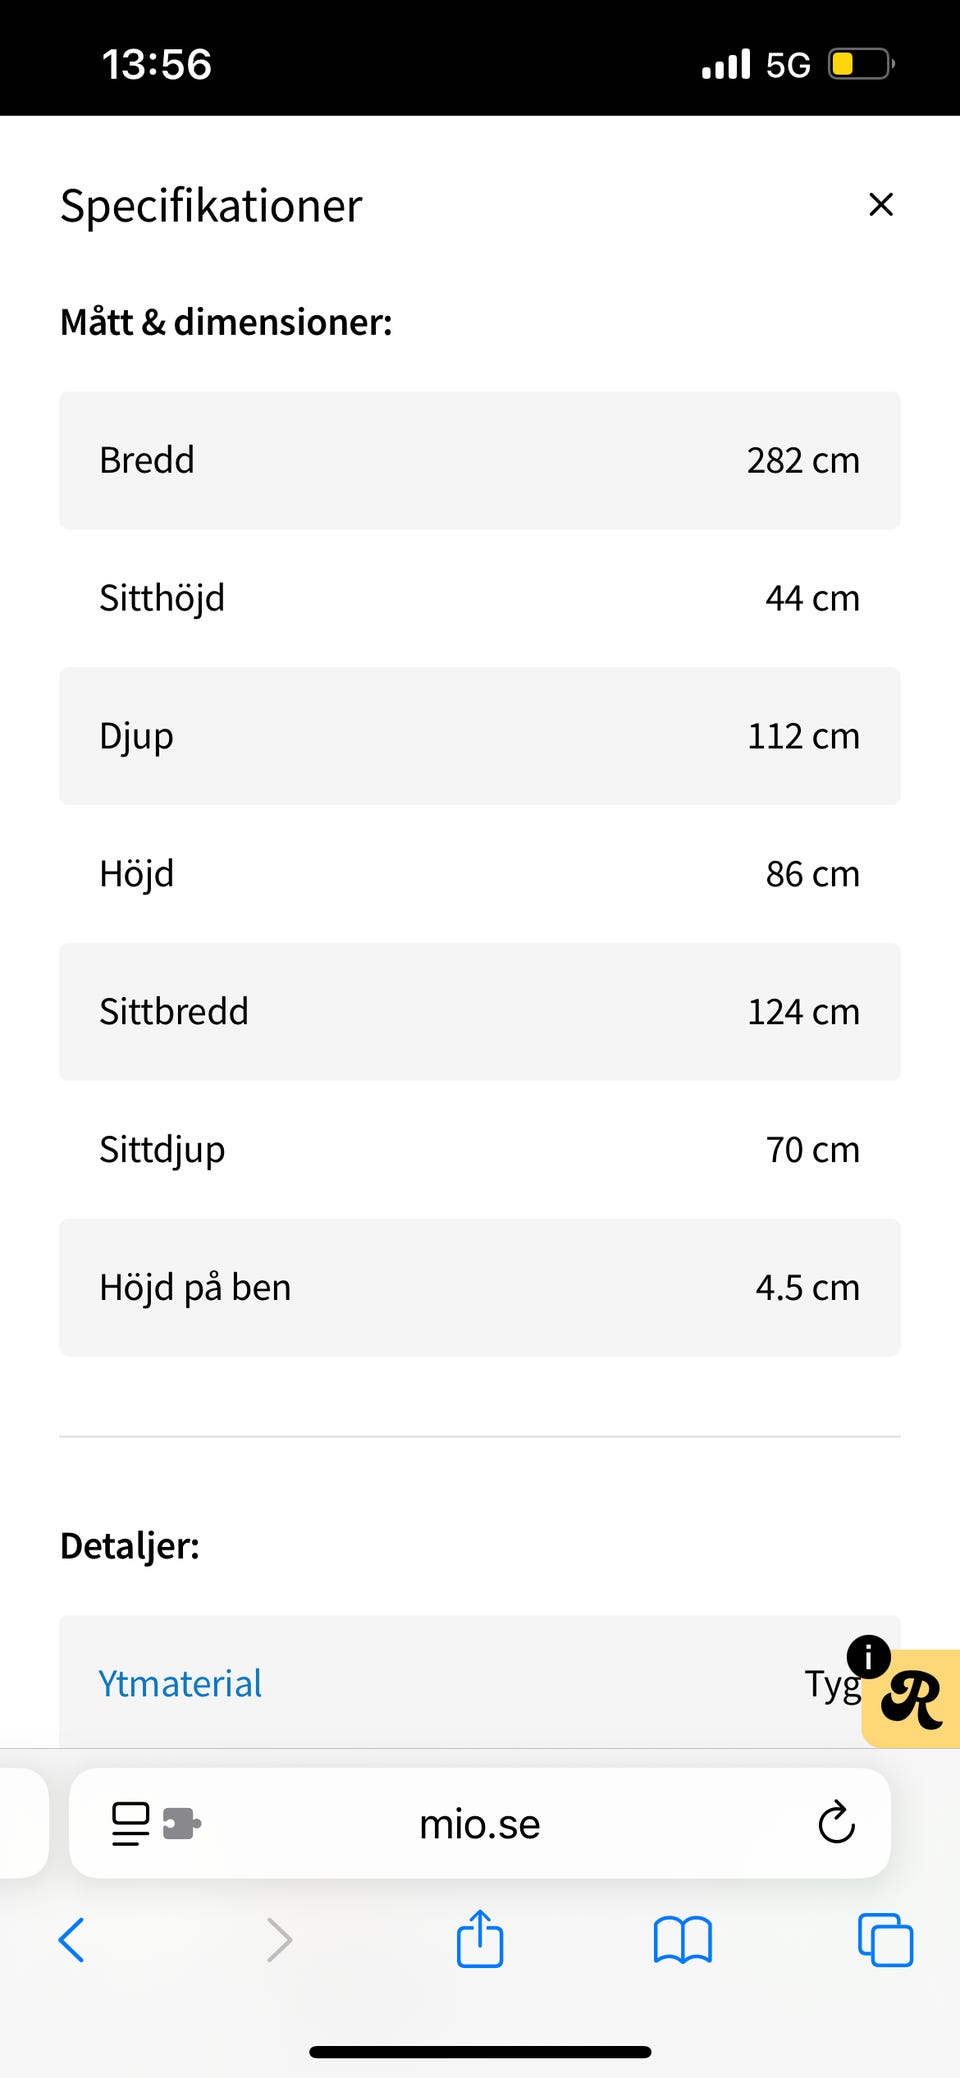Tap the battery indicator in status bar
The width and height of the screenshot is (960, 2078).
(860, 65)
